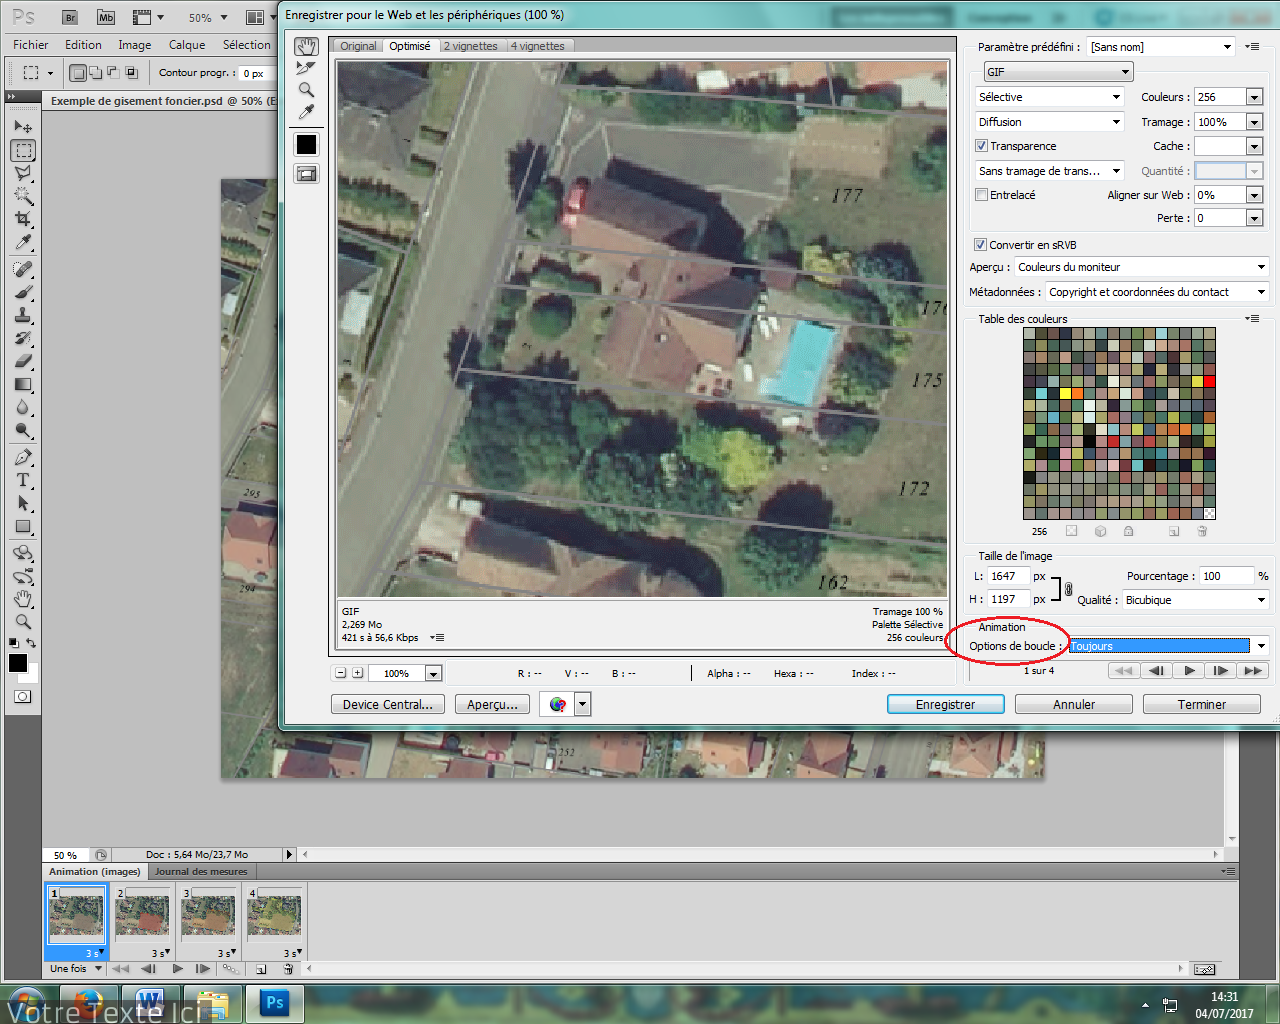Select the red swatch in color table

pyautogui.click(x=1209, y=381)
